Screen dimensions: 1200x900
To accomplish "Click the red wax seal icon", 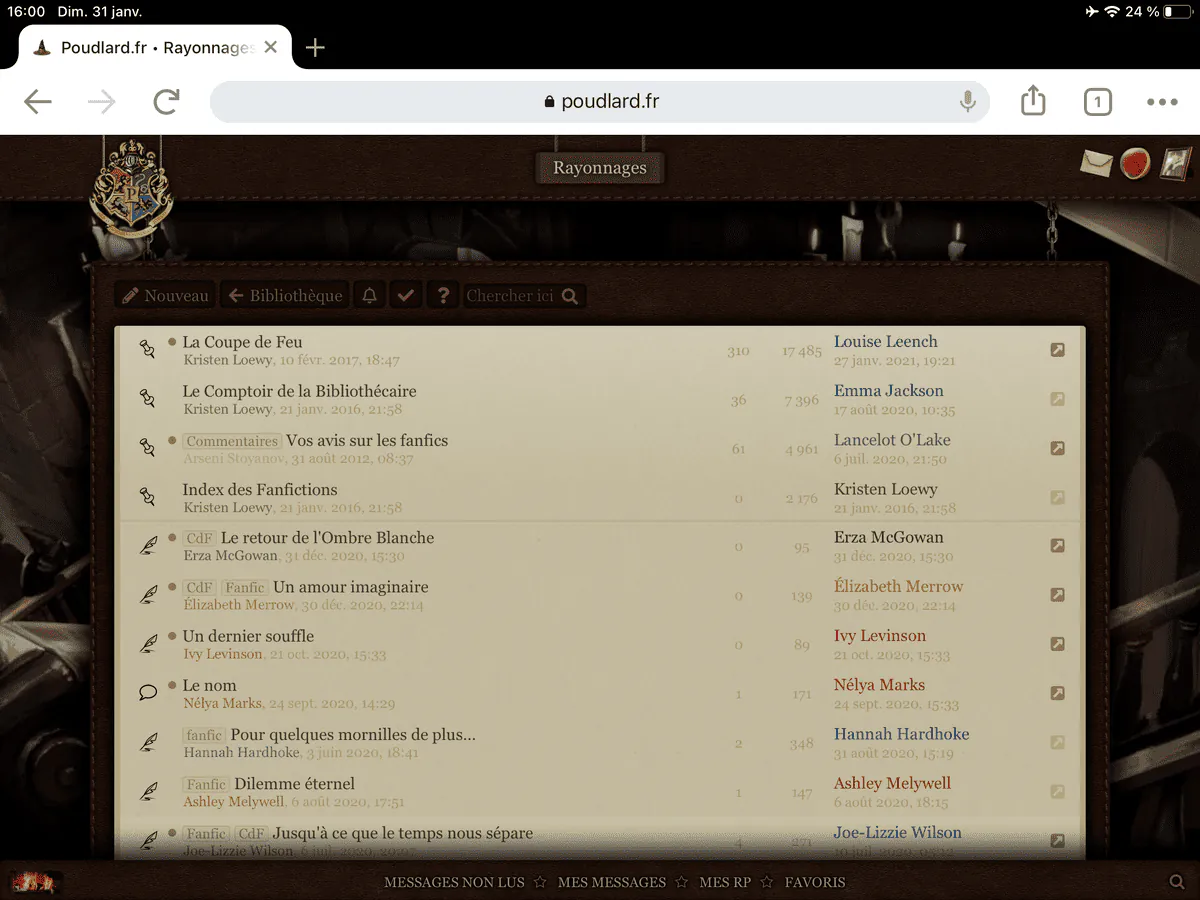I will click(1134, 163).
